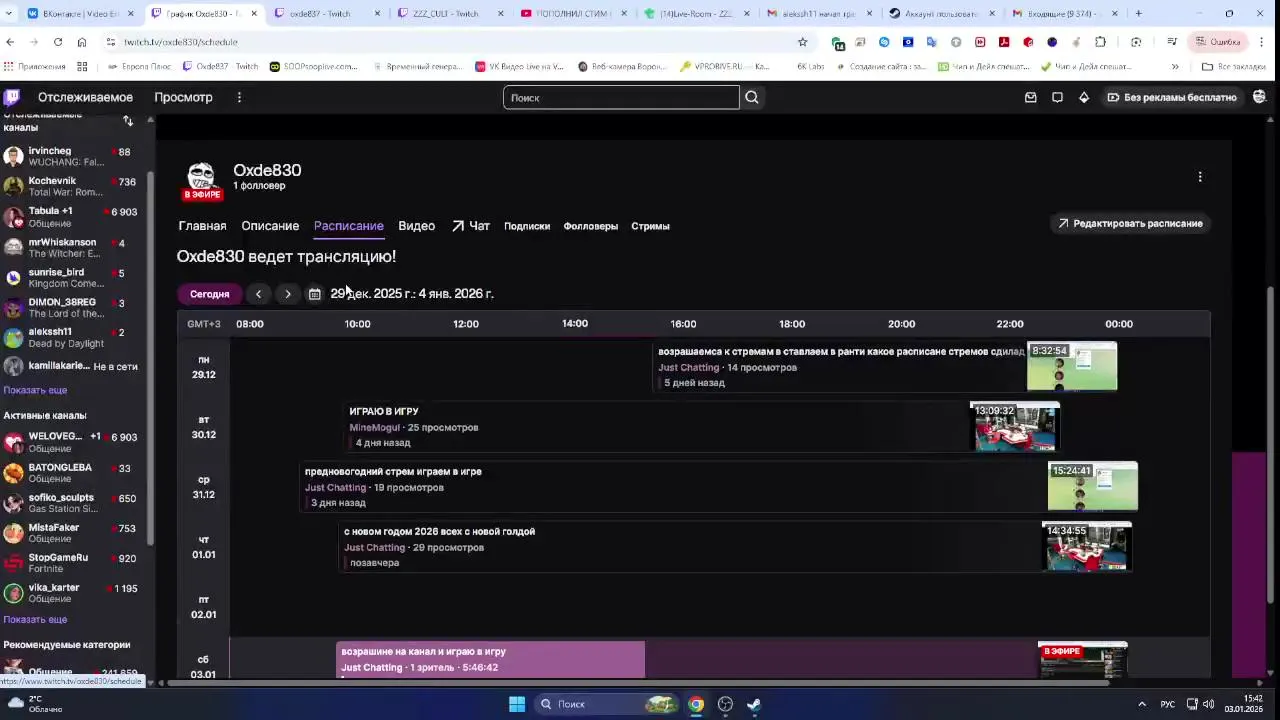Open Steam icon on the taskbar
This screenshot has height=720, width=1280.
(754, 704)
